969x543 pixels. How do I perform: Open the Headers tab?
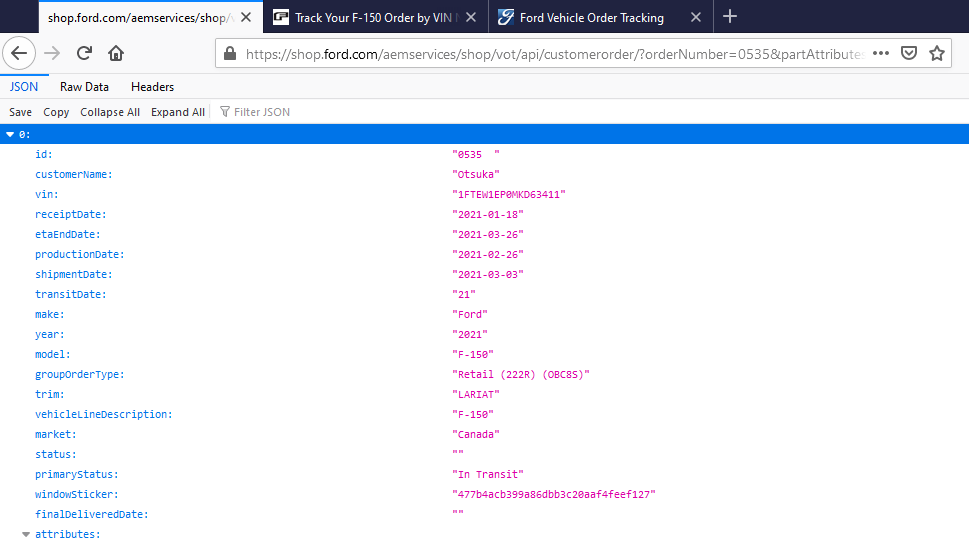point(152,87)
